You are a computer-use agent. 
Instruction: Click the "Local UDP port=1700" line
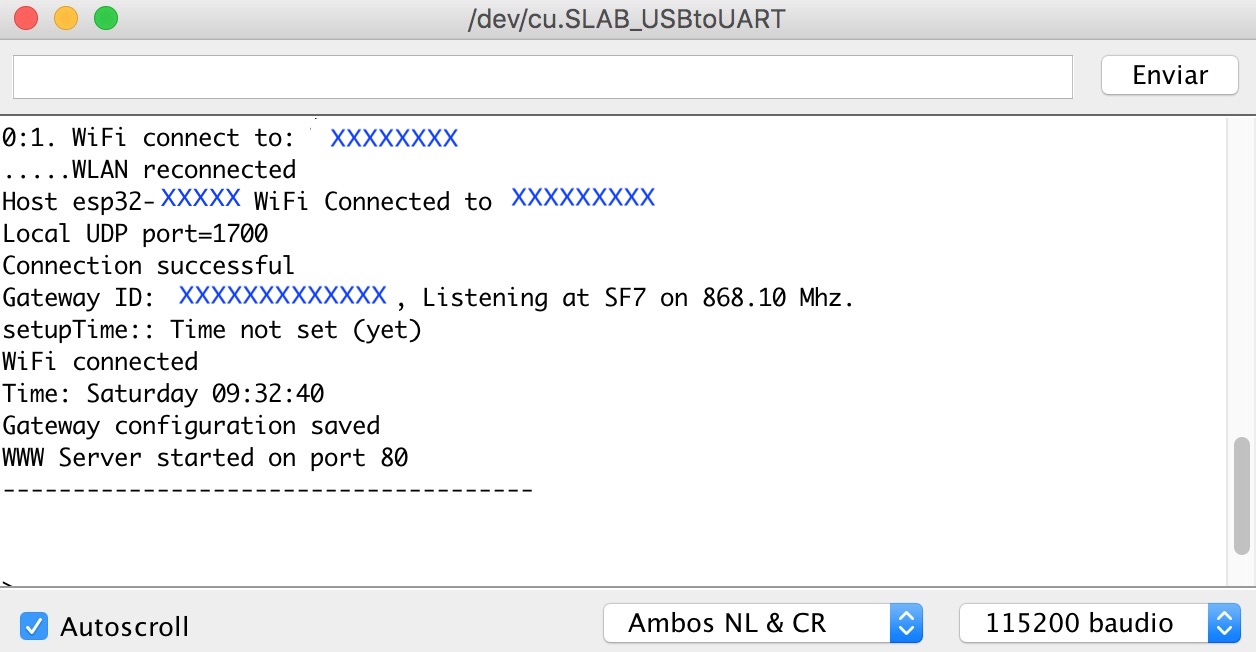click(x=135, y=234)
